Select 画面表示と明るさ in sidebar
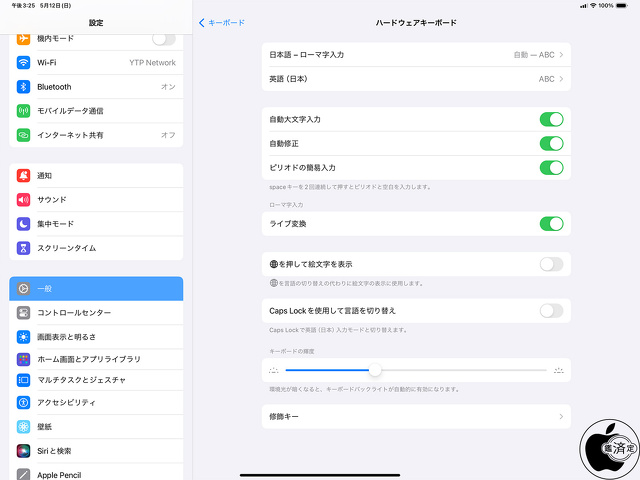The height and width of the screenshot is (480, 640). [96, 337]
